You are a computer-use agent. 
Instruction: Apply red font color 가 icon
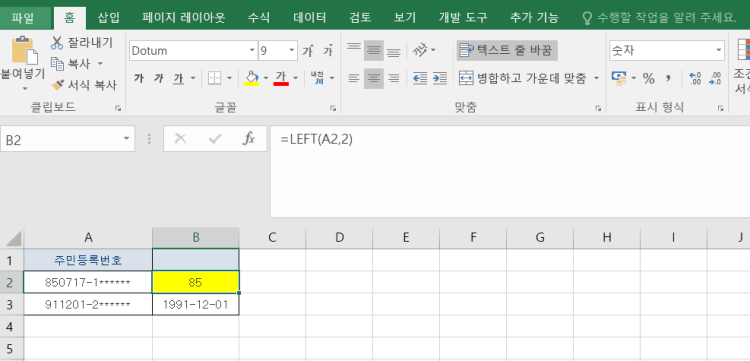pos(281,78)
